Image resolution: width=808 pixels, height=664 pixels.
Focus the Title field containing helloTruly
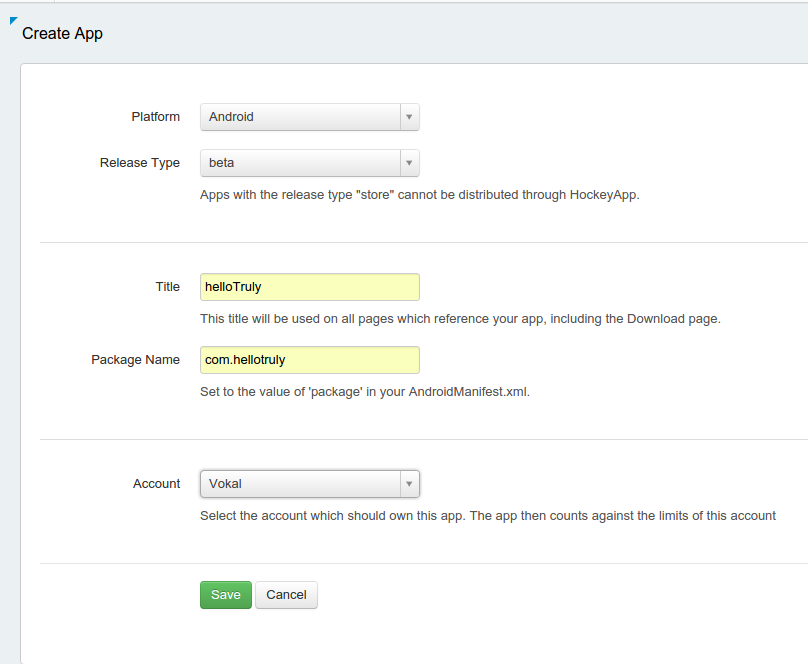310,287
